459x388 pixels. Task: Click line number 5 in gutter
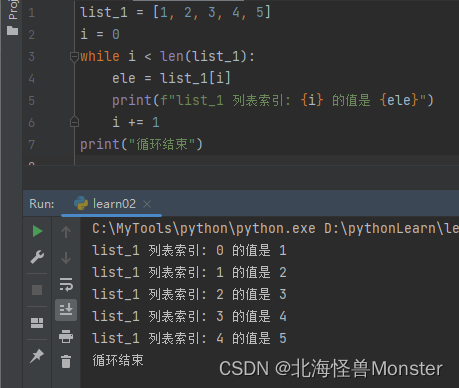32,101
